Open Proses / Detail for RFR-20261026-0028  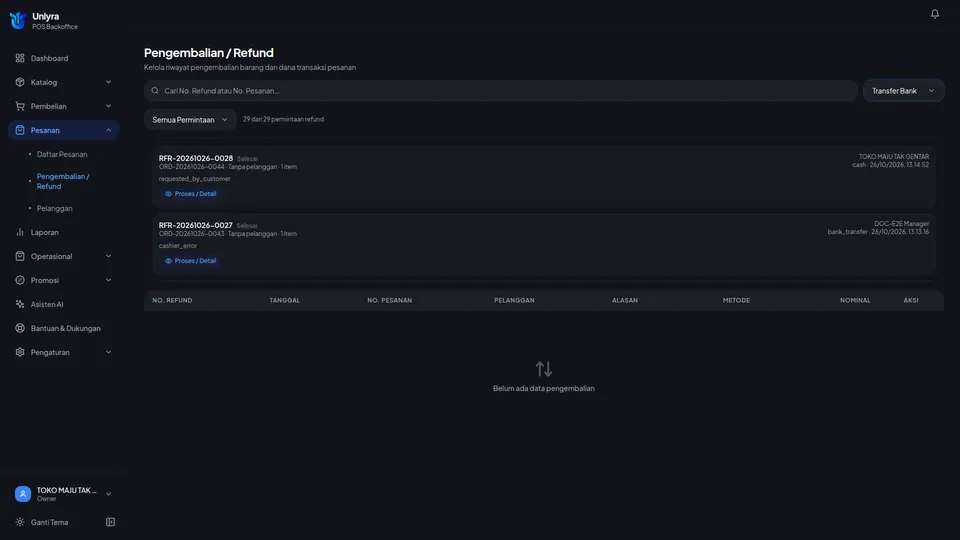pyautogui.click(x=190, y=193)
